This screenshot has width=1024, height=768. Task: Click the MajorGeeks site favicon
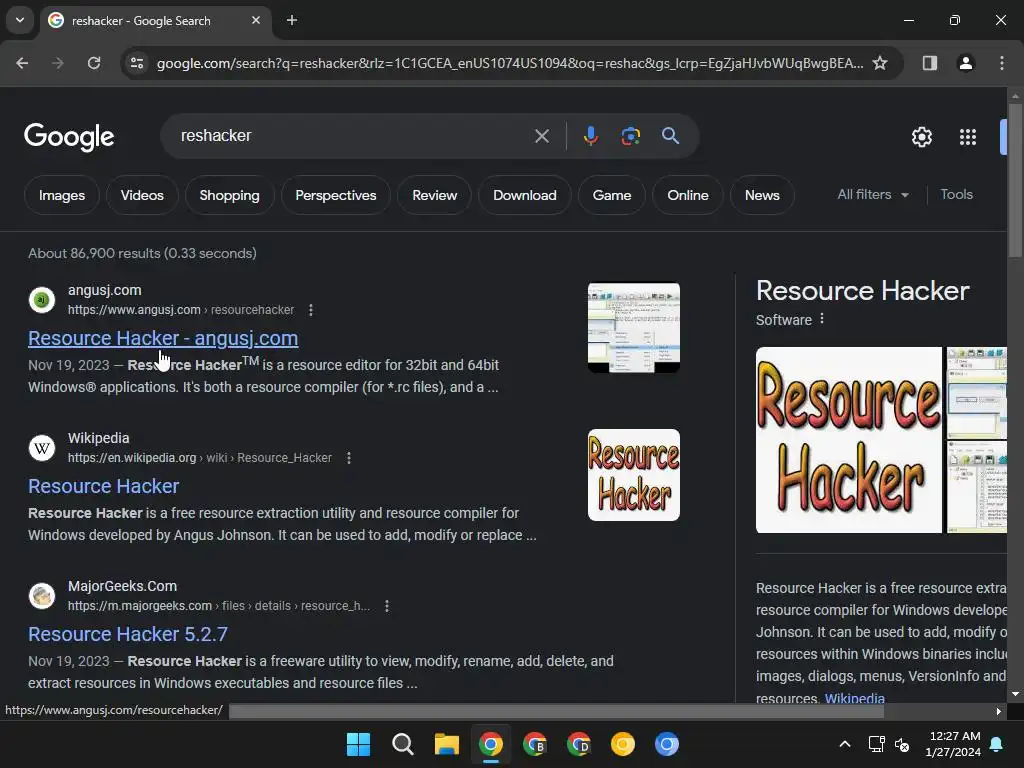(42, 596)
